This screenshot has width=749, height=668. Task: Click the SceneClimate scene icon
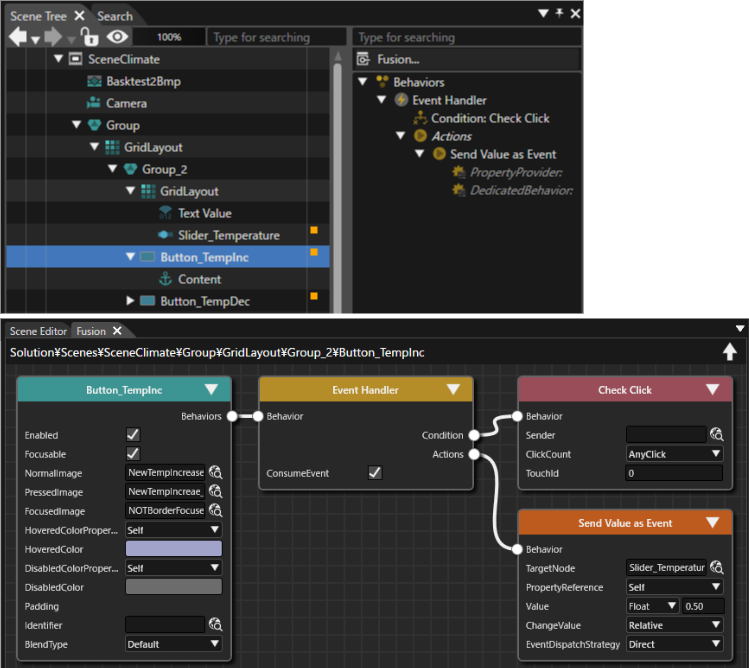point(75,59)
